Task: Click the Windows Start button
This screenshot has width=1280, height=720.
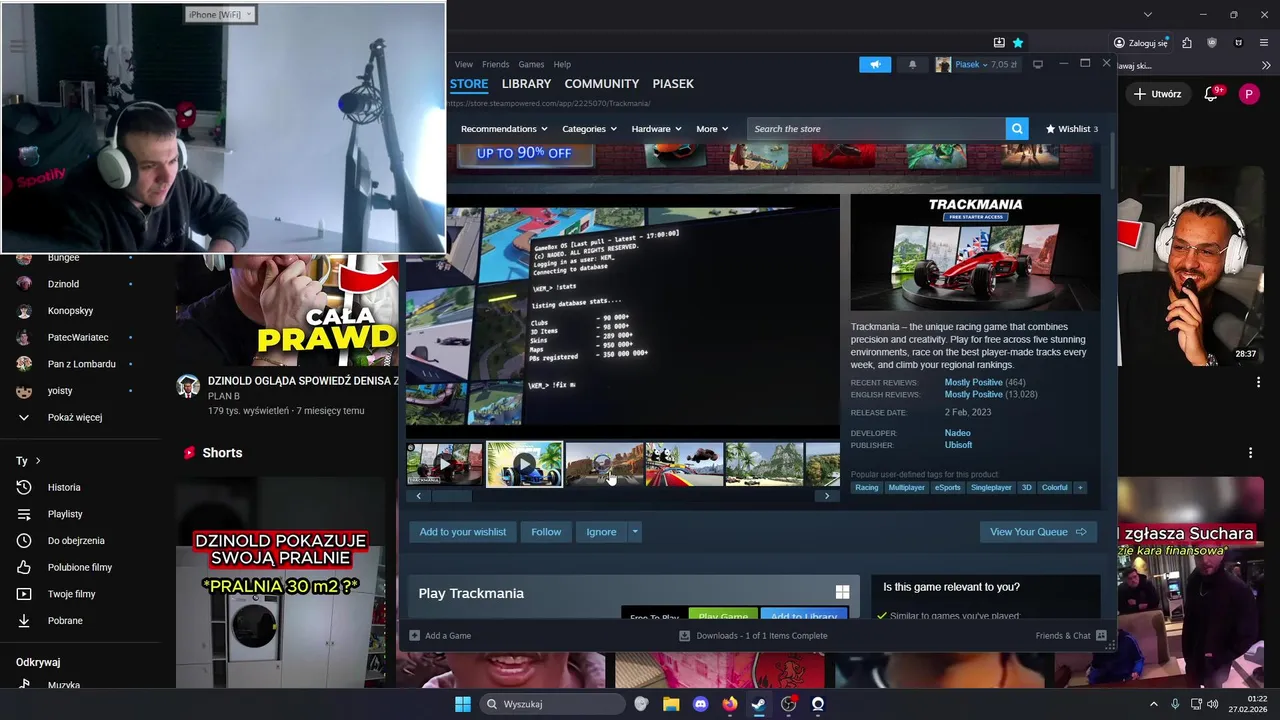Action: pos(463,704)
